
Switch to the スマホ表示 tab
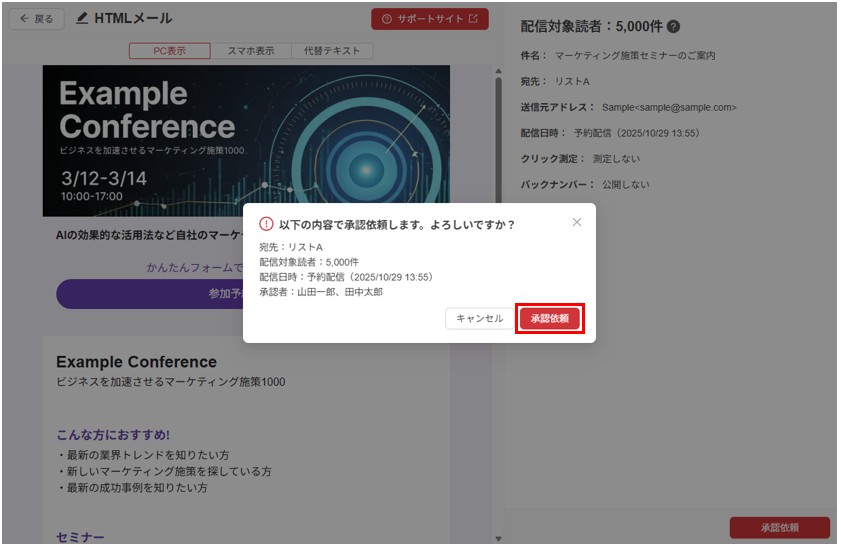coord(251,51)
